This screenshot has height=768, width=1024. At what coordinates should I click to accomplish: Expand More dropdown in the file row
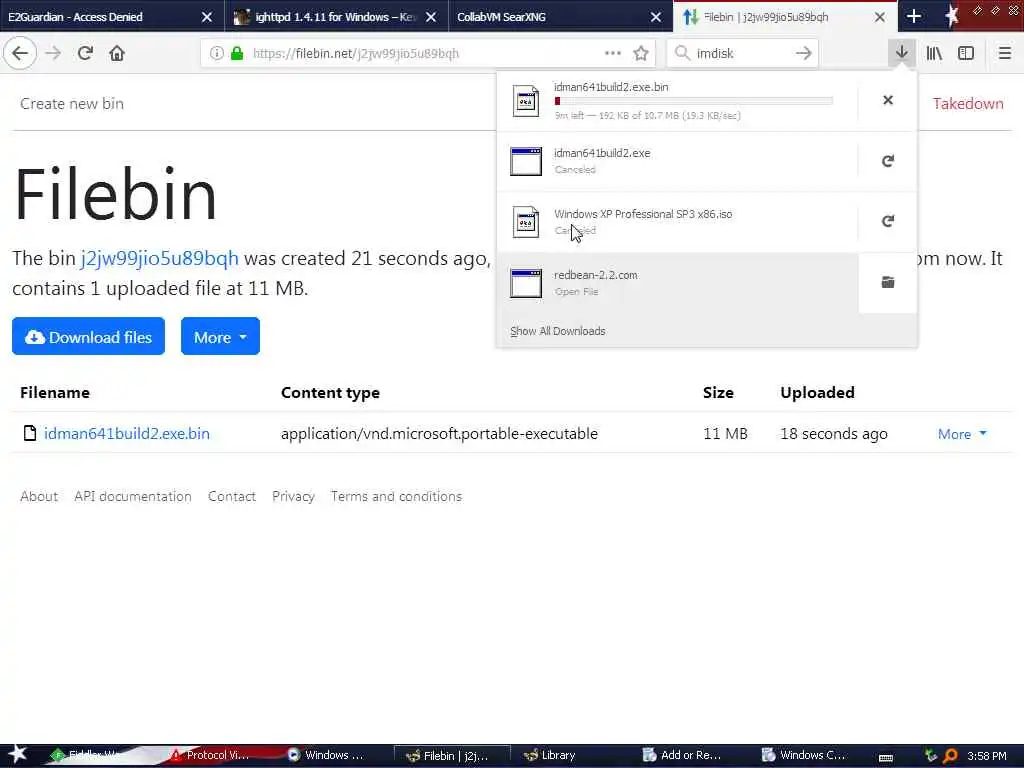click(x=962, y=434)
